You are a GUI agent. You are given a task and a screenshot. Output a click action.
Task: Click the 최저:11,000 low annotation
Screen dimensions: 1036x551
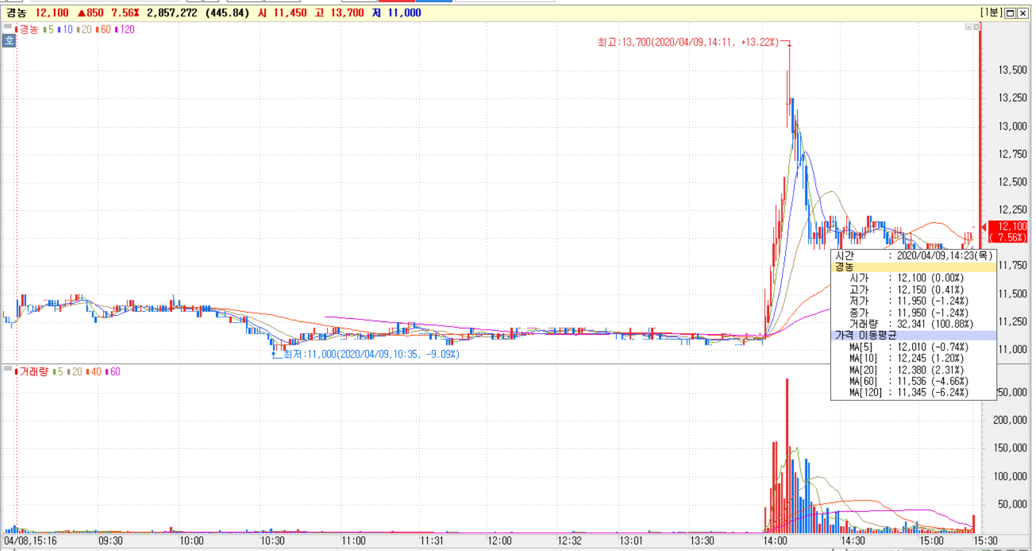pos(371,354)
